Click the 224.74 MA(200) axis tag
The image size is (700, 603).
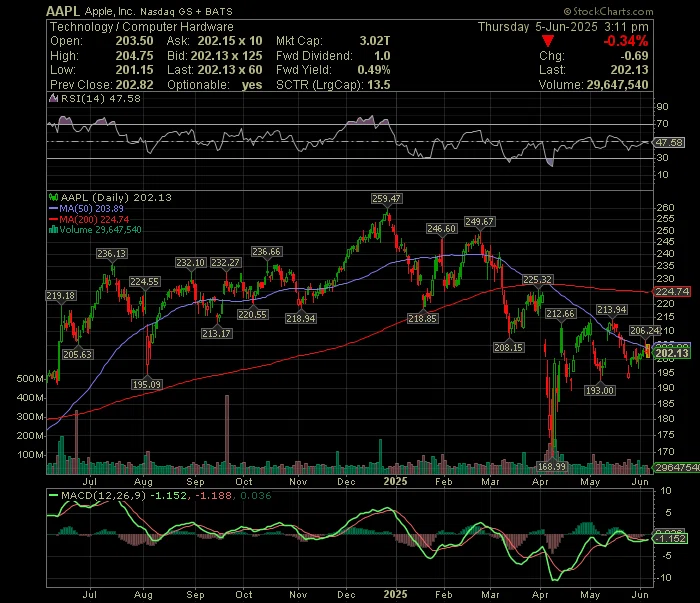click(672, 291)
